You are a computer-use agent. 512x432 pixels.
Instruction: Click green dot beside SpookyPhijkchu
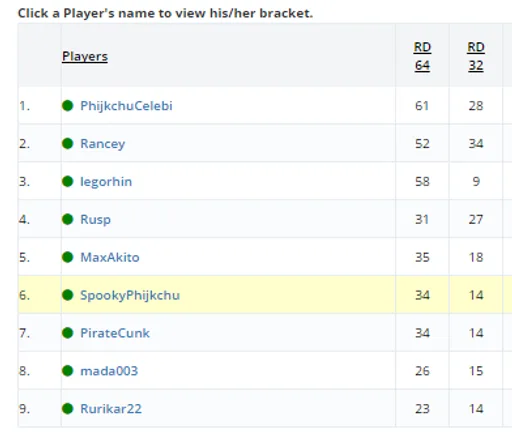(68, 295)
